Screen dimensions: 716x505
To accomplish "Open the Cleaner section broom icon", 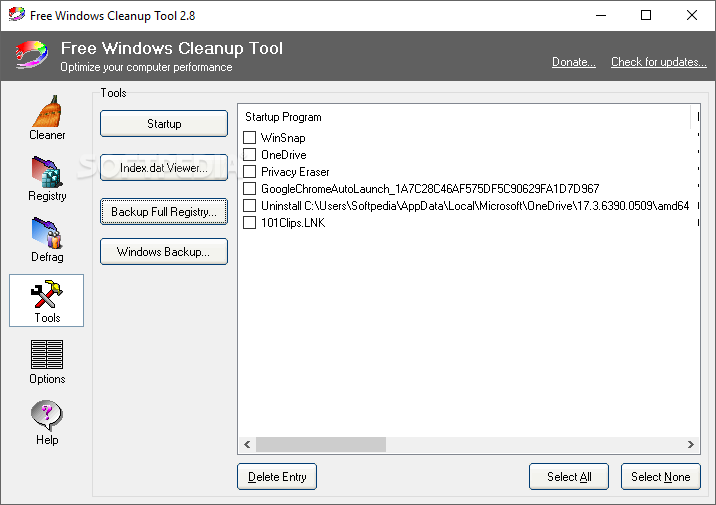I will 47,111.
